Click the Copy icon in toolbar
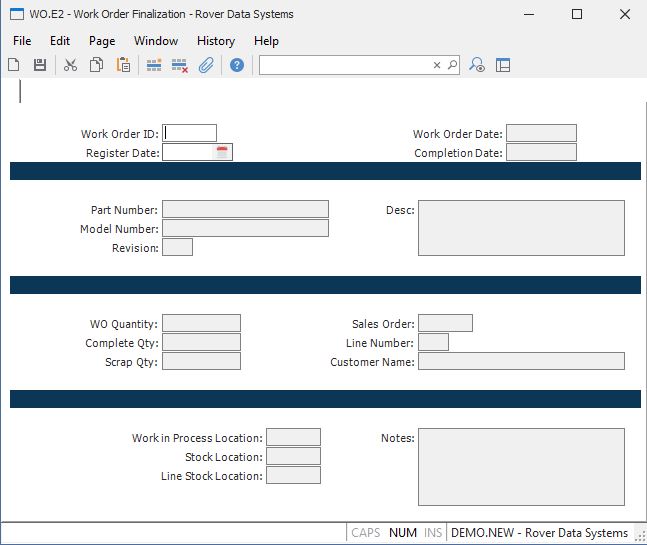This screenshot has height=545, width=647. pyautogui.click(x=97, y=65)
